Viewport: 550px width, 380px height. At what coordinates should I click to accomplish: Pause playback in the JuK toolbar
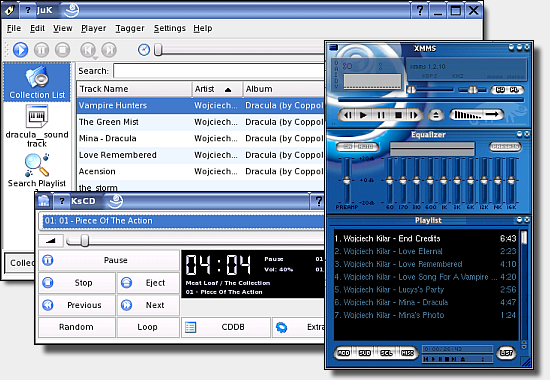tap(41, 50)
